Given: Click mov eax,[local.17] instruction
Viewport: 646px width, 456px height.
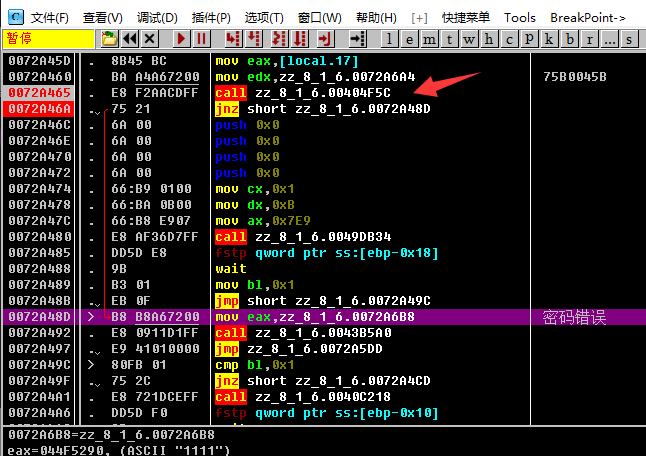Looking at the screenshot, I should [287, 61].
